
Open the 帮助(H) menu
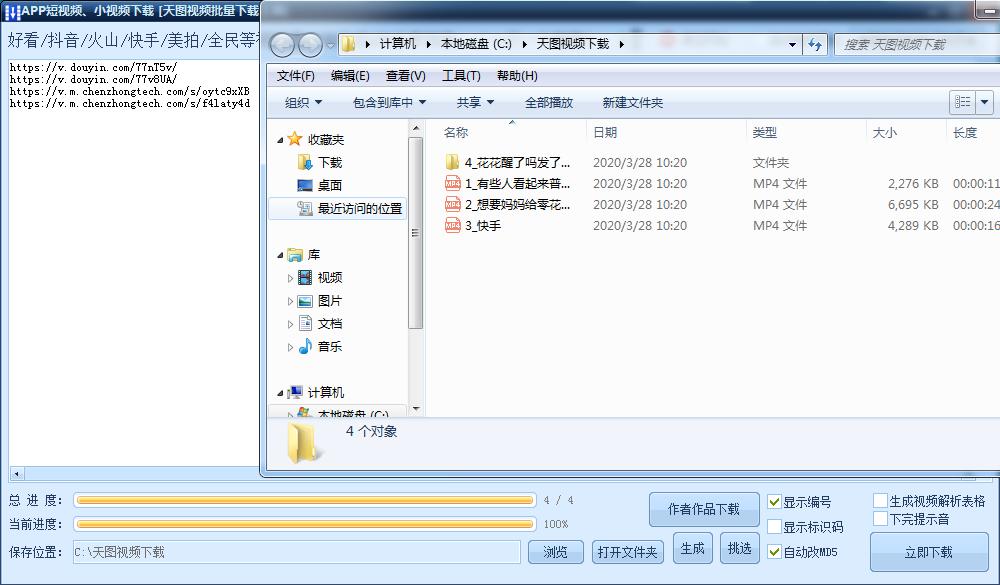(x=517, y=76)
